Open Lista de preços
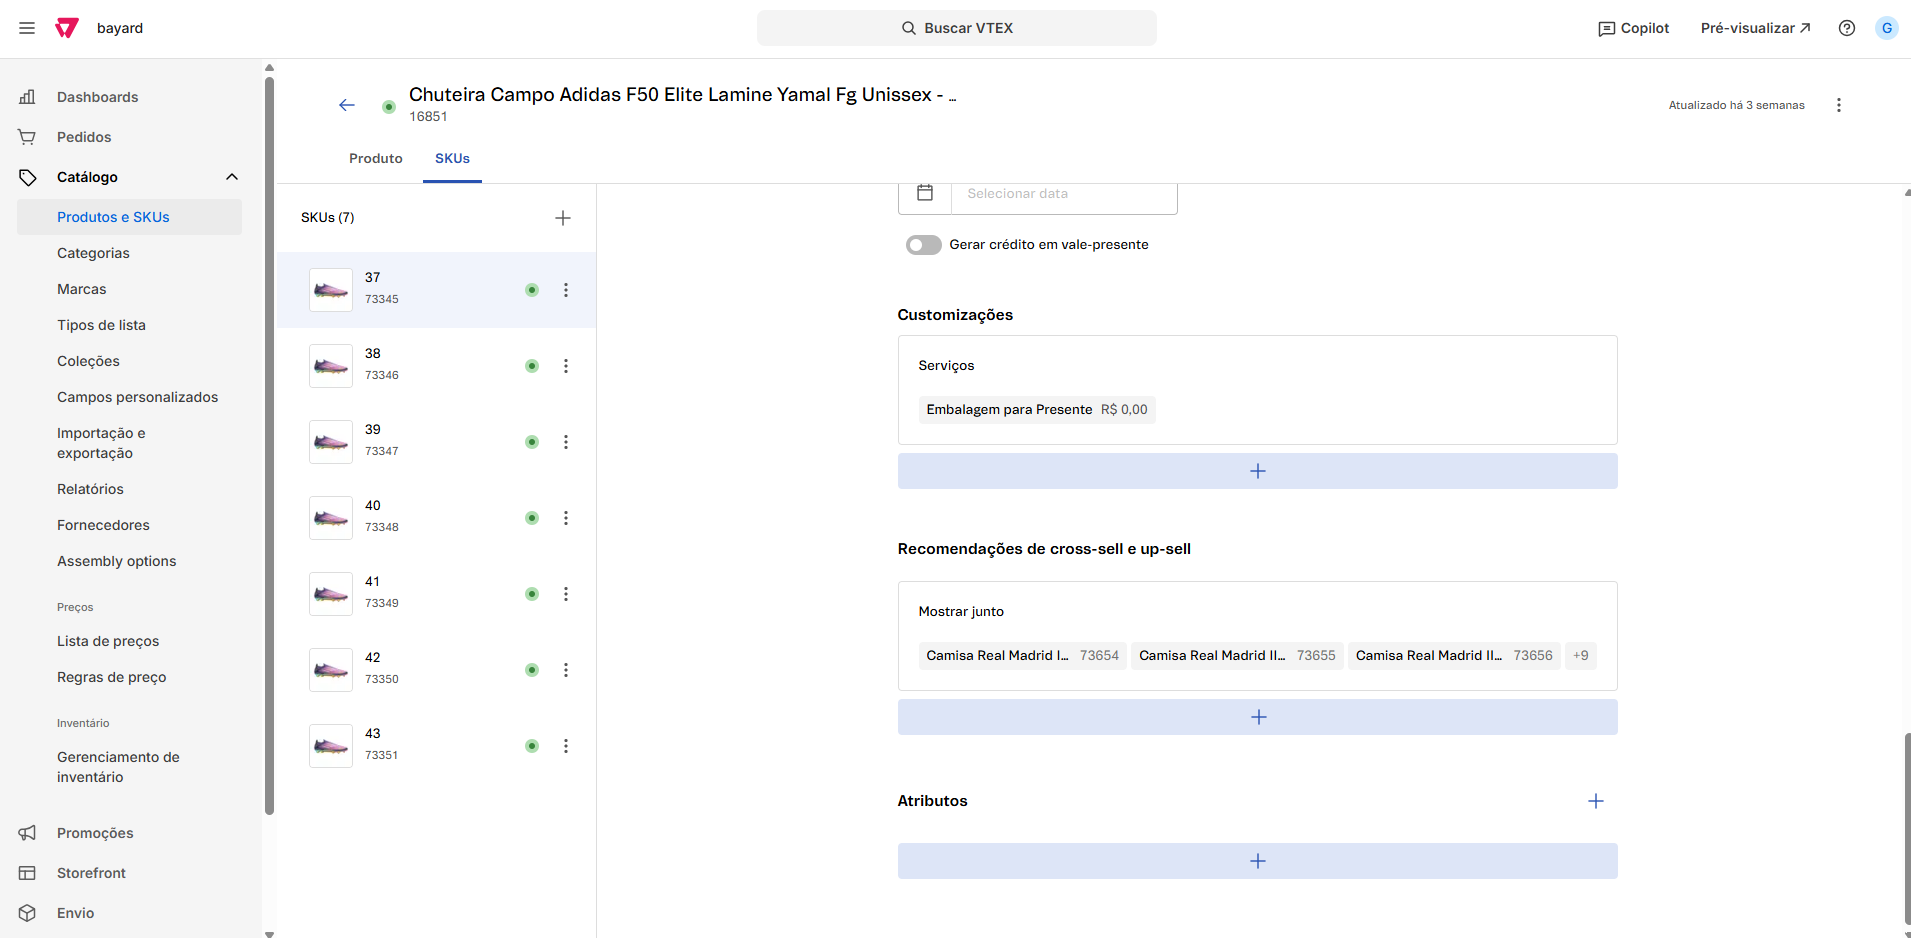The height and width of the screenshot is (938, 1911). [x=108, y=641]
